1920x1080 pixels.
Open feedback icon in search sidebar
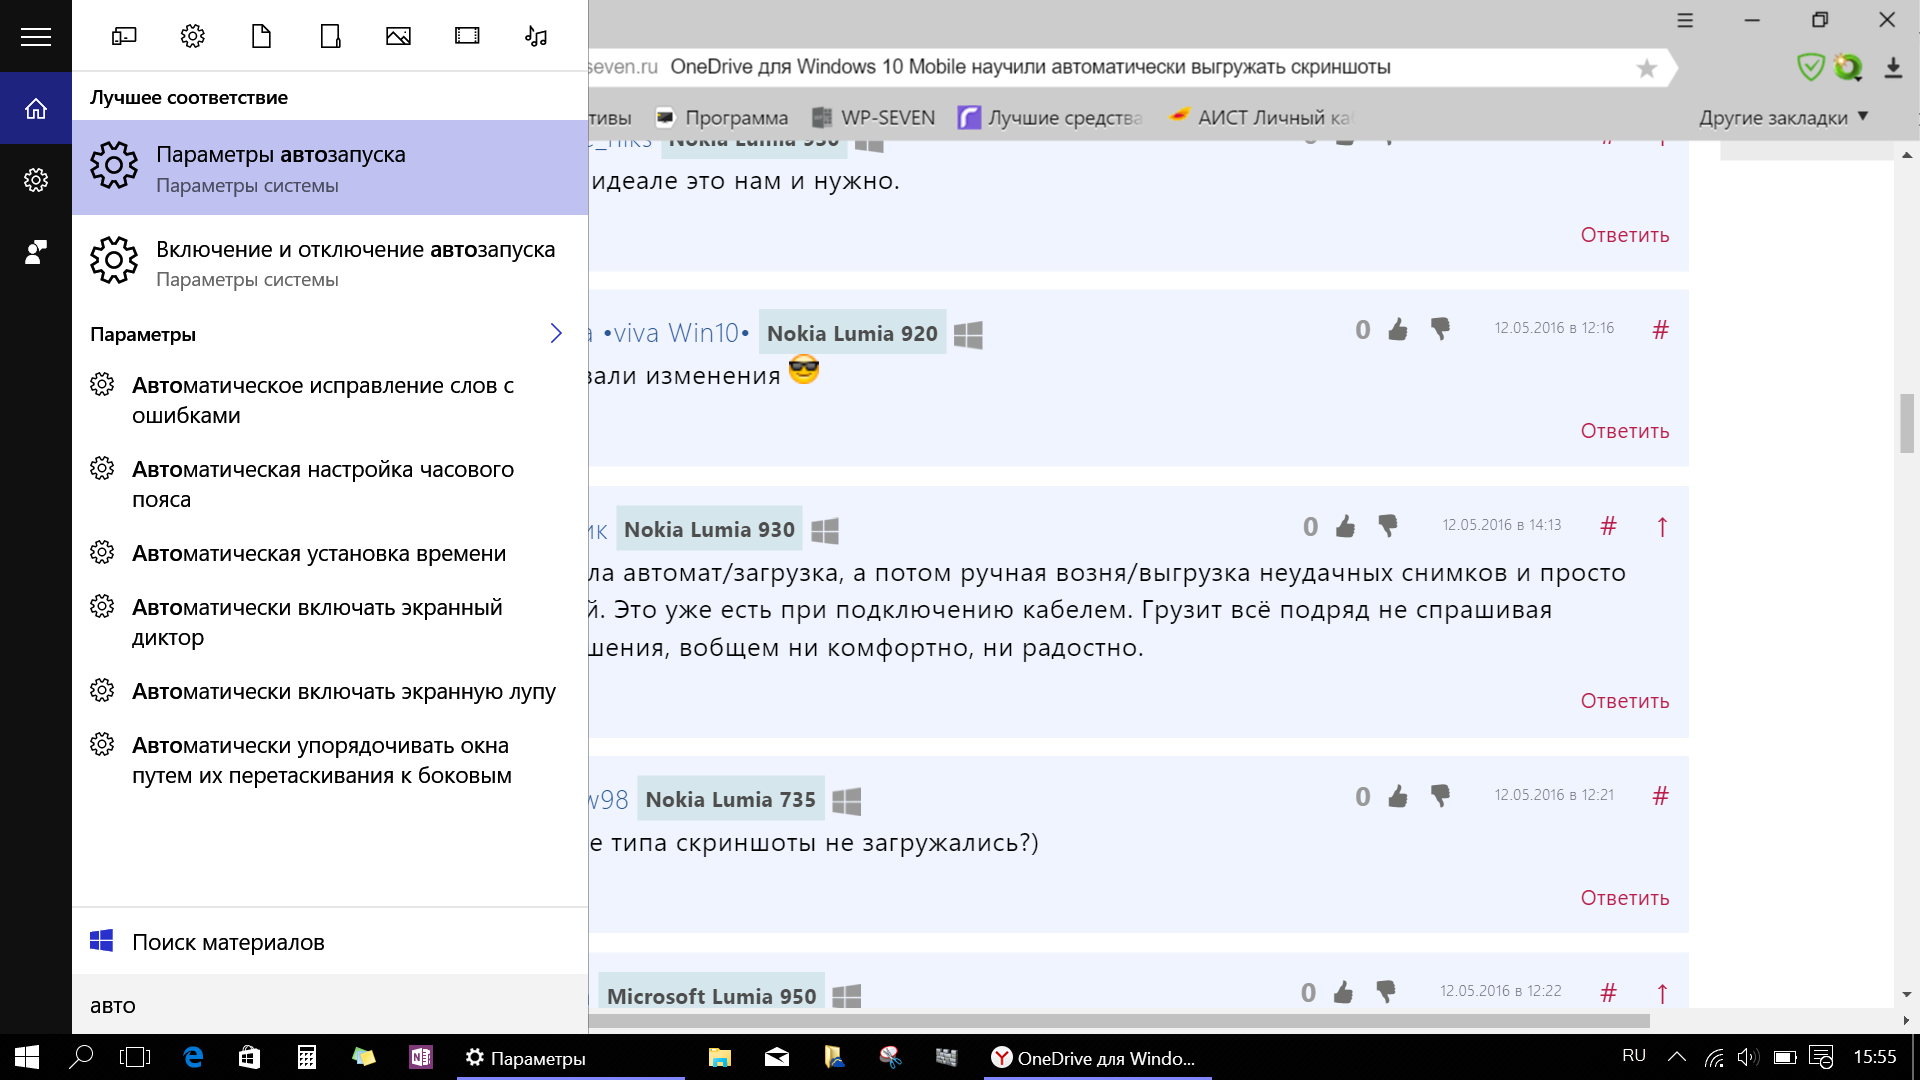[36, 252]
